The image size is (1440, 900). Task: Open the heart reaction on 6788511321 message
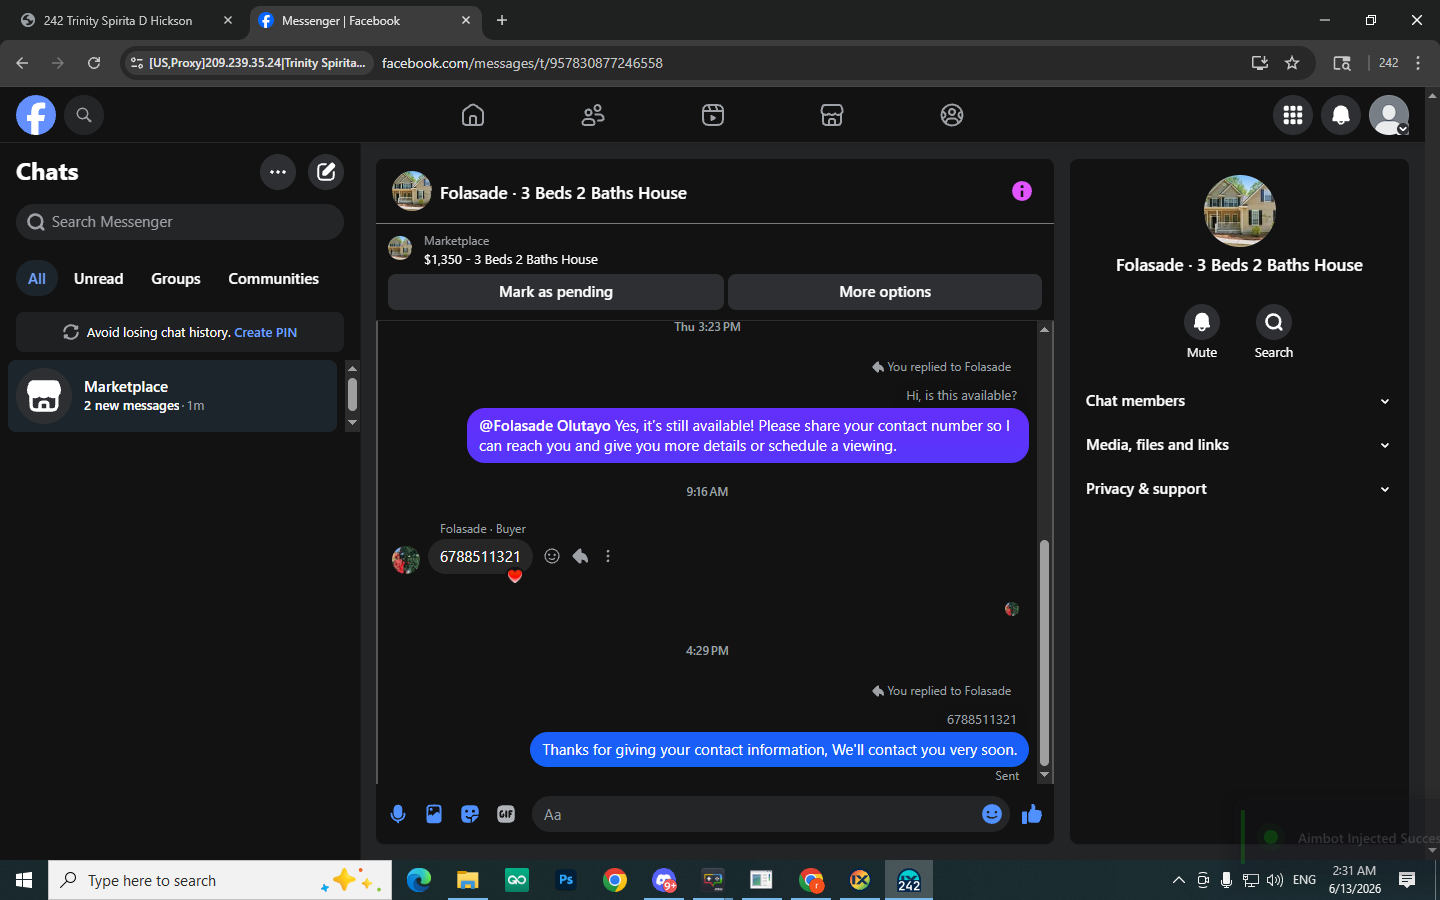[515, 576]
